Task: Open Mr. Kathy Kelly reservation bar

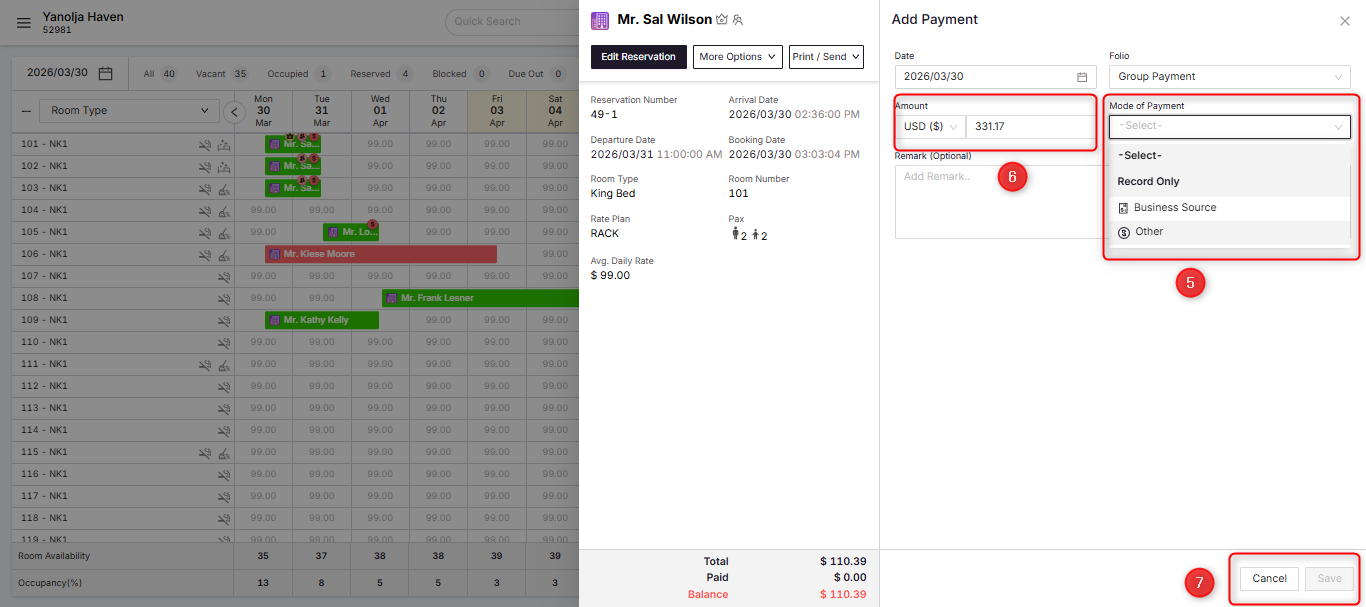Action: pos(322,320)
